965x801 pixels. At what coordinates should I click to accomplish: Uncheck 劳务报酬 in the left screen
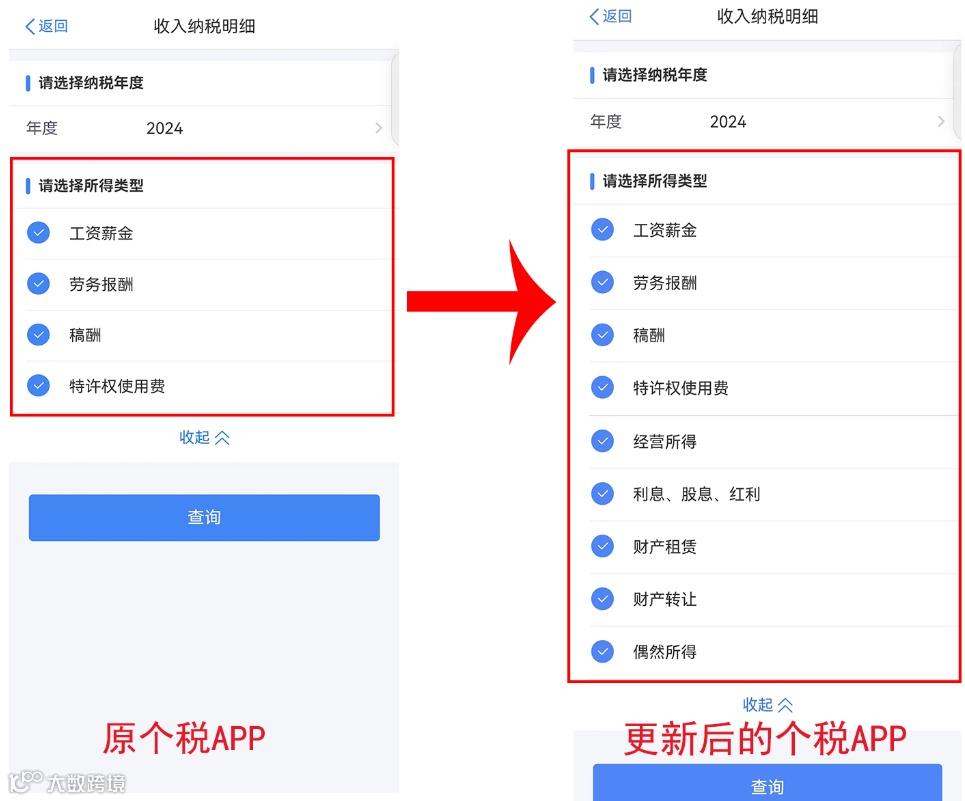pos(38,284)
